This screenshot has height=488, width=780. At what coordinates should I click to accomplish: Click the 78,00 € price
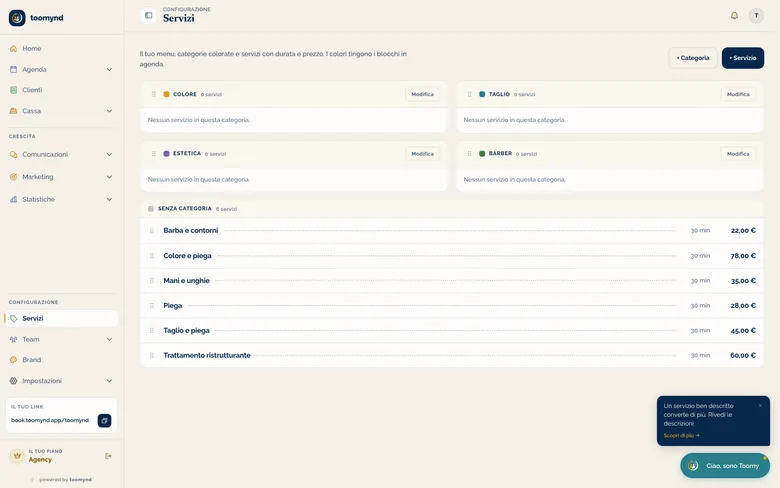[x=743, y=256]
